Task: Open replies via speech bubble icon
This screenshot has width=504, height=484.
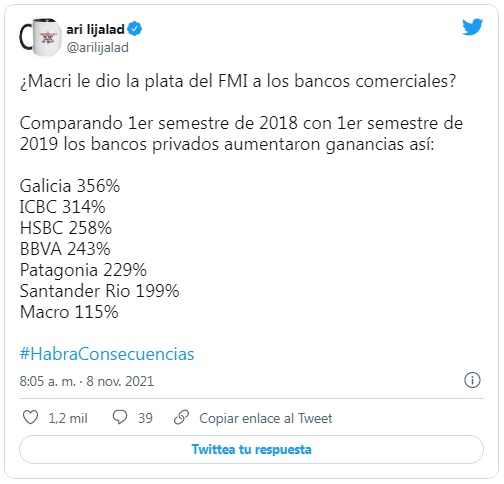Action: [120, 417]
